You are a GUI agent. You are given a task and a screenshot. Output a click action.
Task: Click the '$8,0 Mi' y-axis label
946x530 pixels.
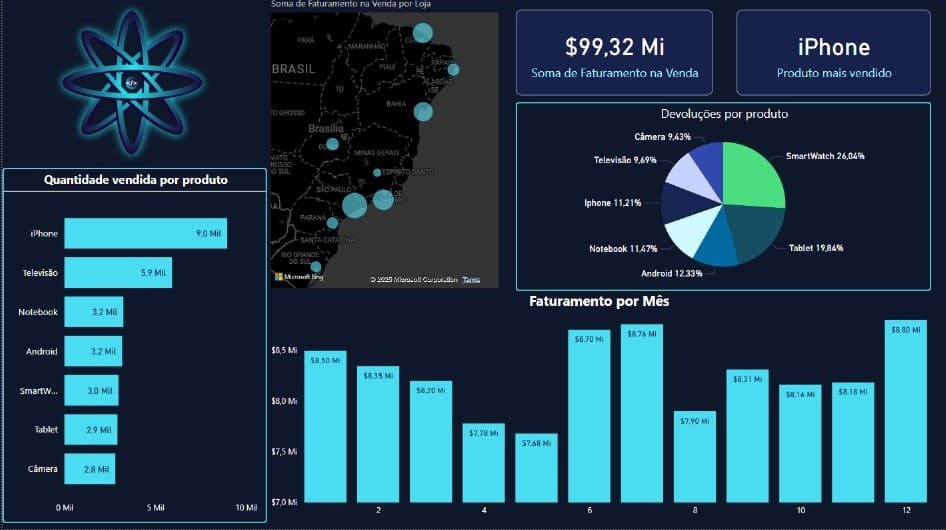click(284, 401)
